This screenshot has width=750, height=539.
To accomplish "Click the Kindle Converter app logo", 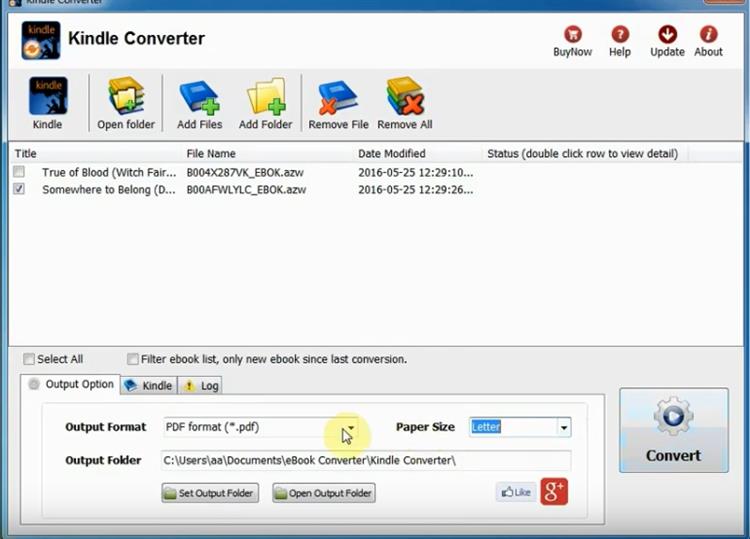I will coord(41,40).
